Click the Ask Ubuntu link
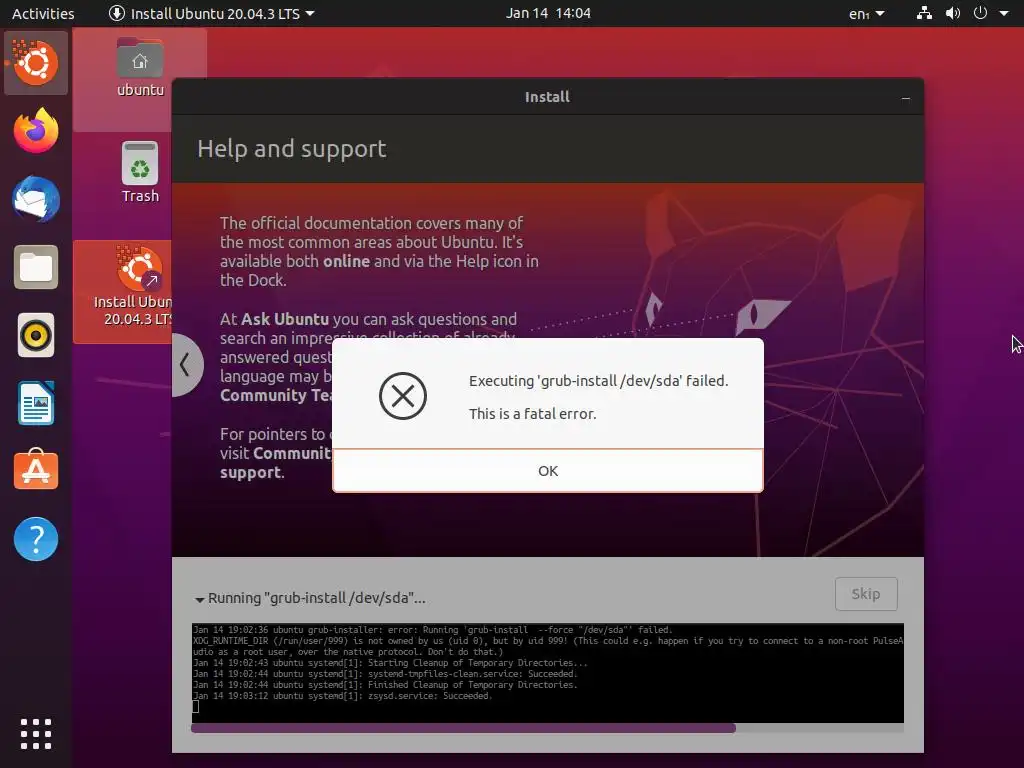The width and height of the screenshot is (1024, 768). coord(285,319)
